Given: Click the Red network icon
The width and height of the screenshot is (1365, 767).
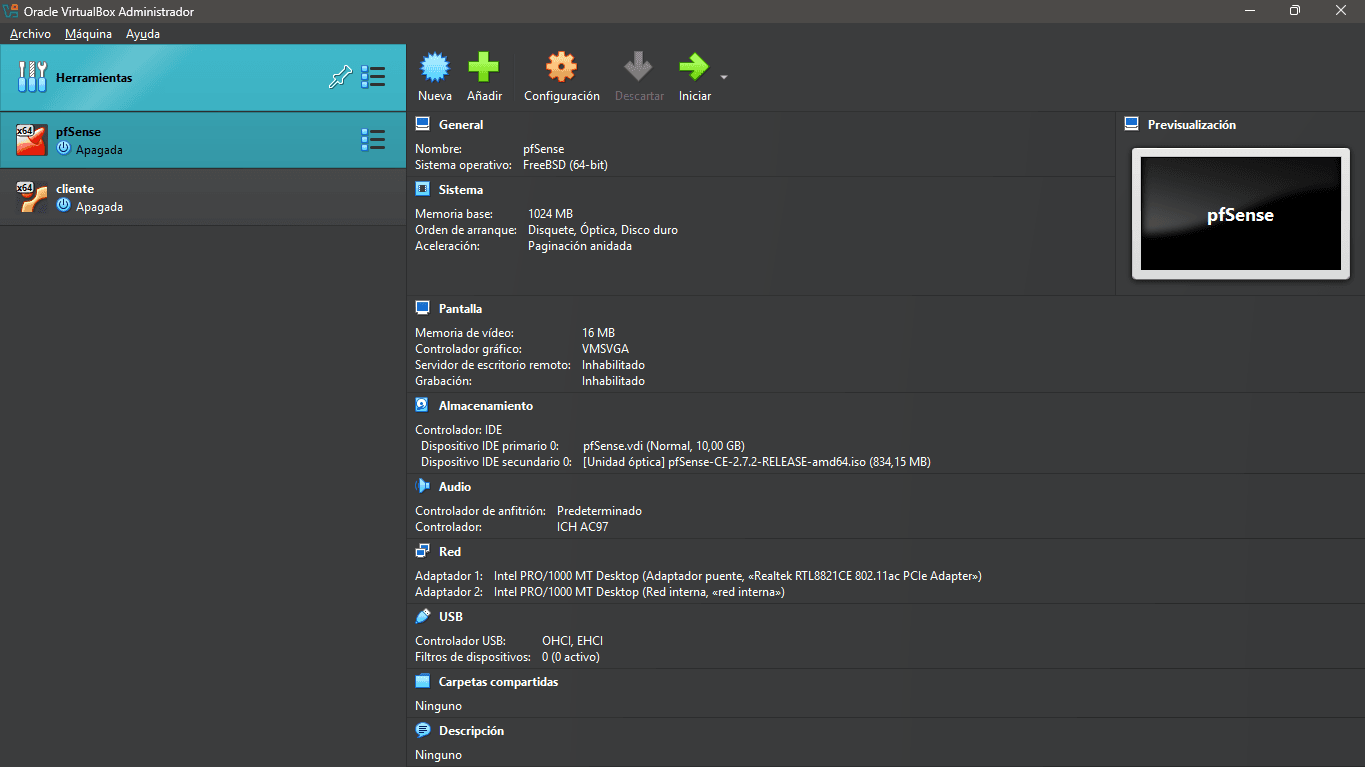Looking at the screenshot, I should tap(422, 551).
